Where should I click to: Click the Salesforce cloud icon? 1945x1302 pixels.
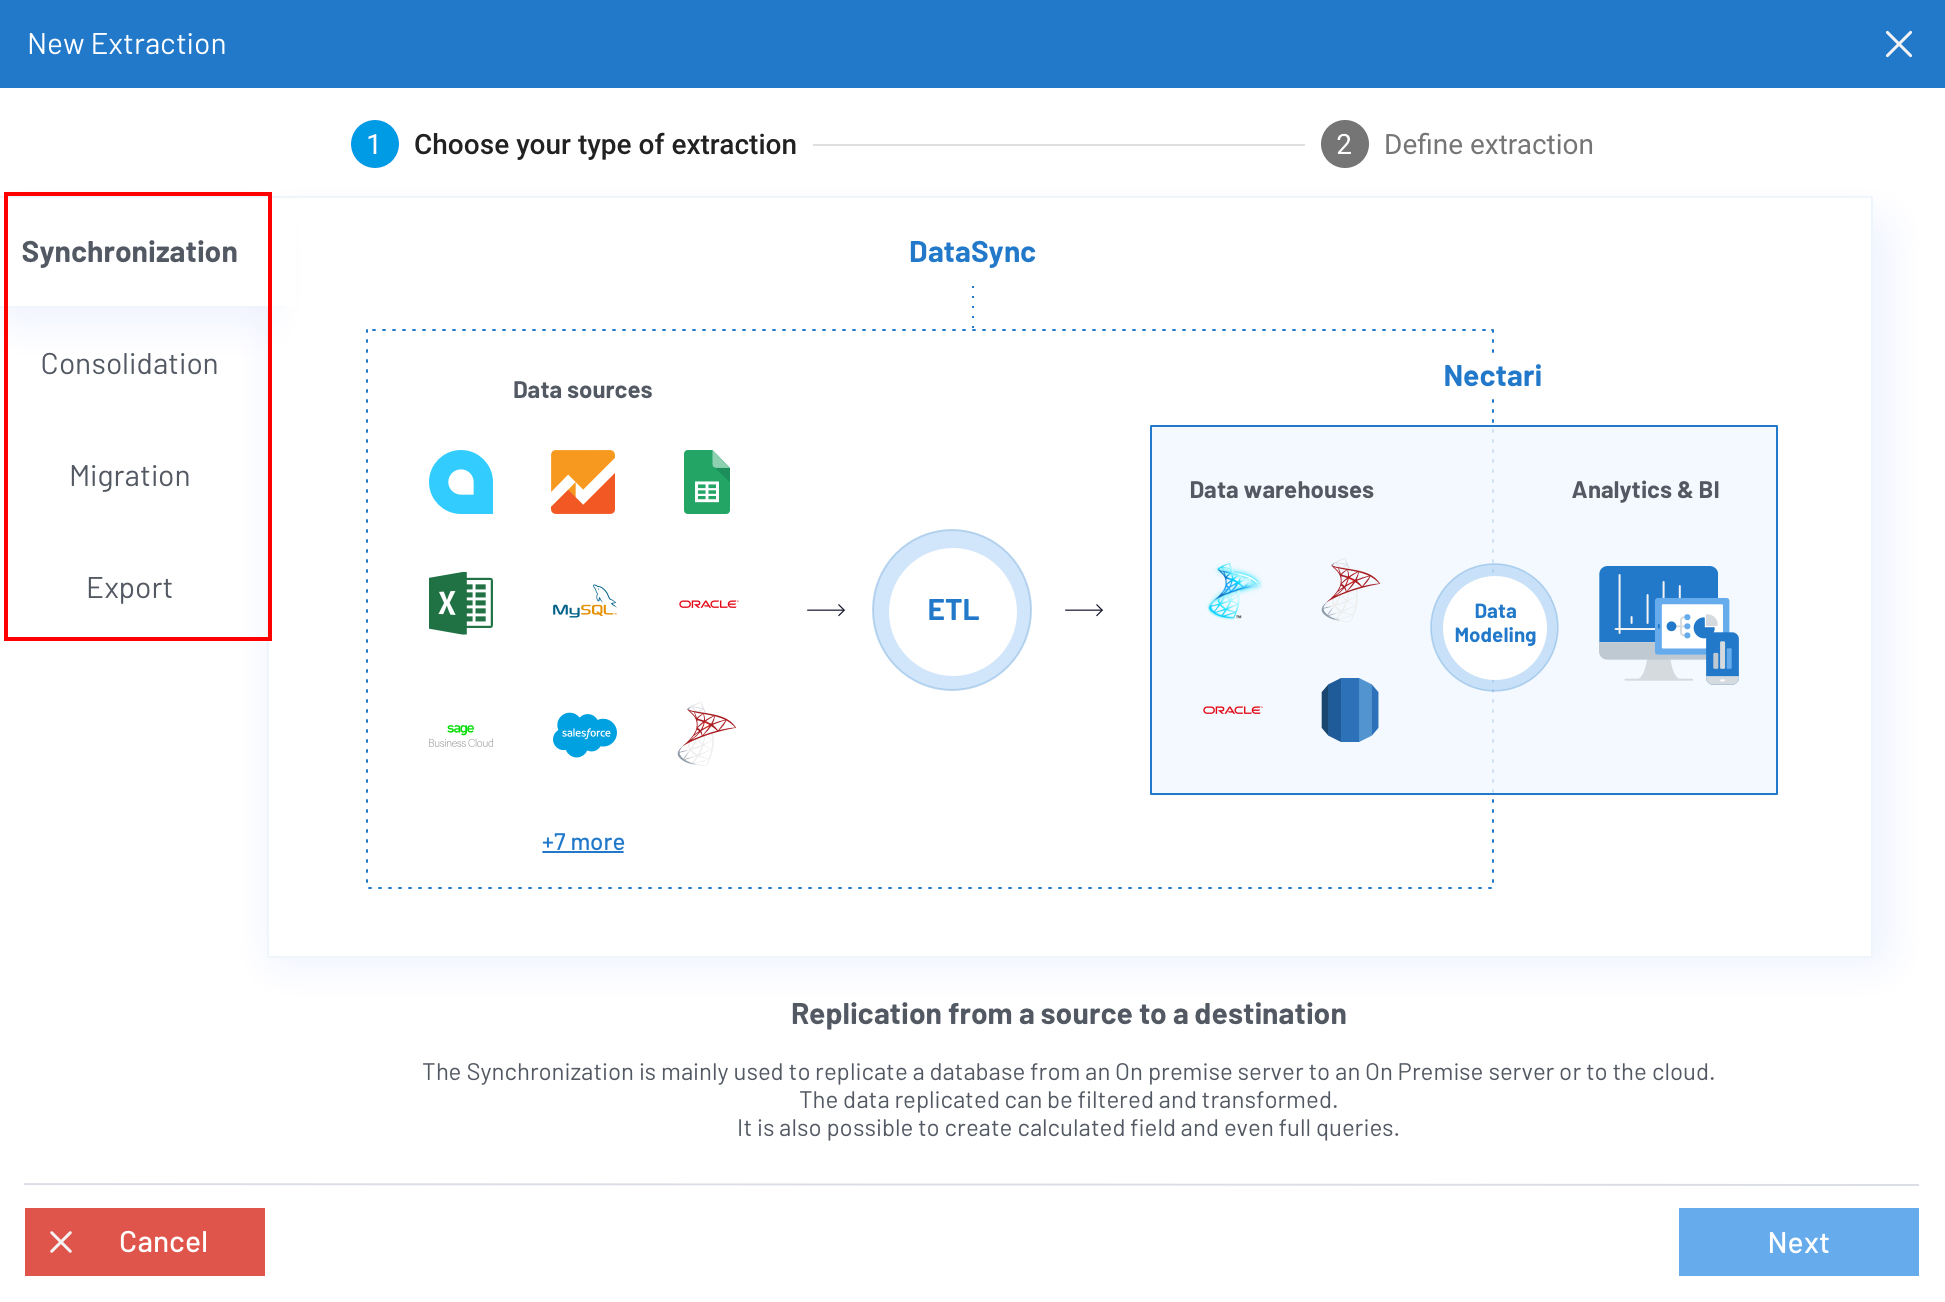point(585,734)
